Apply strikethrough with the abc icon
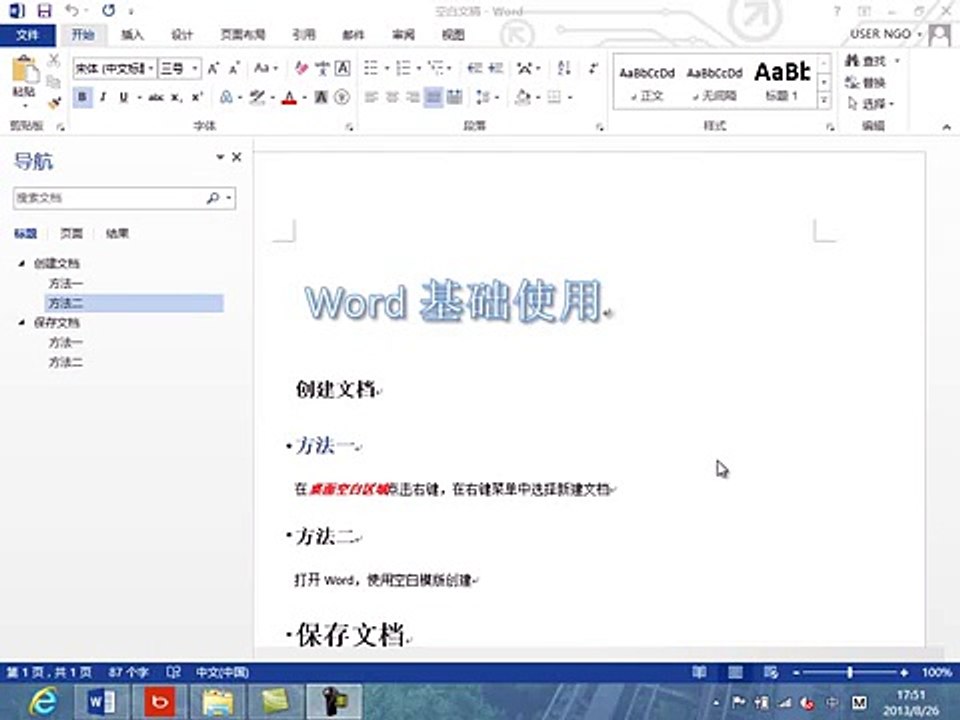The width and height of the screenshot is (960, 720). [156, 97]
